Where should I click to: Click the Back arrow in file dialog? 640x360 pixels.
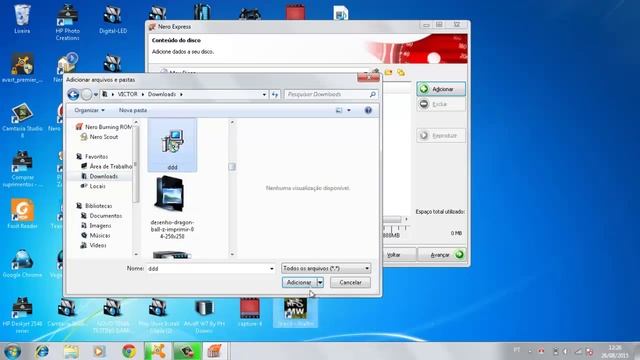pos(73,95)
